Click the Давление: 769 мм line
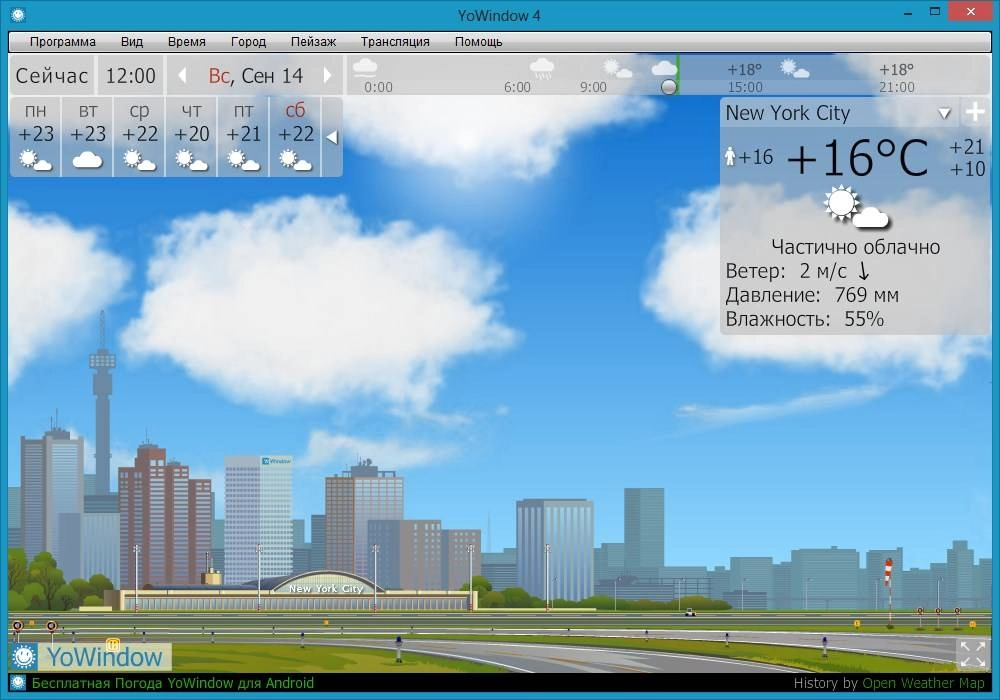Viewport: 1000px width, 700px height. 812,295
